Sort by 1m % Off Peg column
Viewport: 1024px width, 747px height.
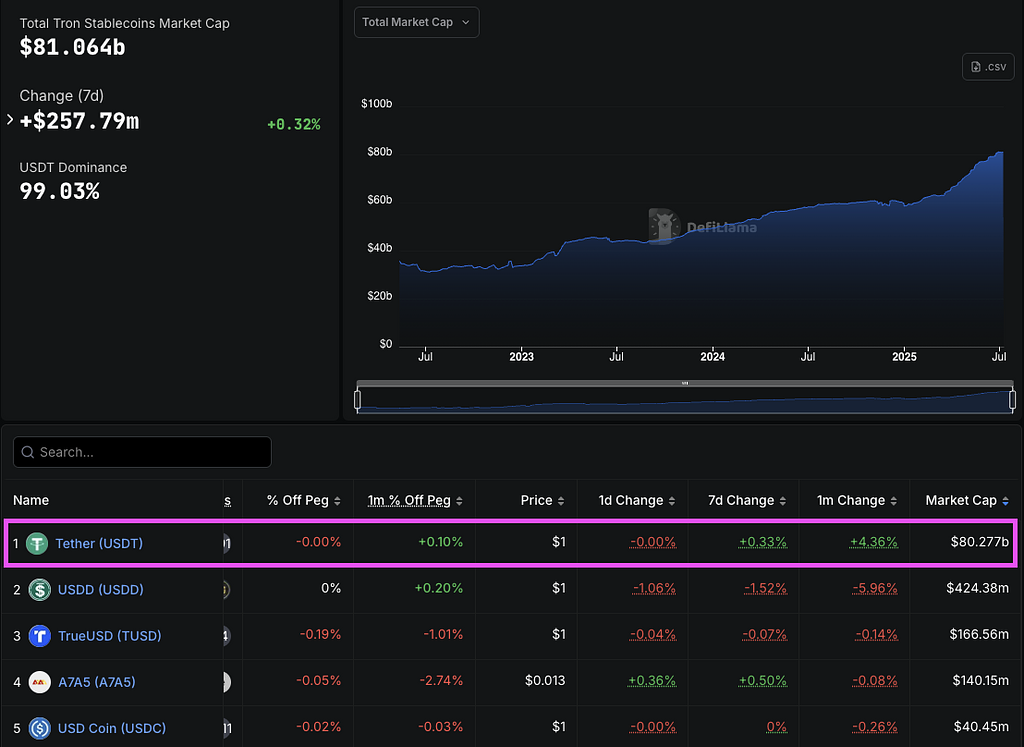click(x=415, y=500)
